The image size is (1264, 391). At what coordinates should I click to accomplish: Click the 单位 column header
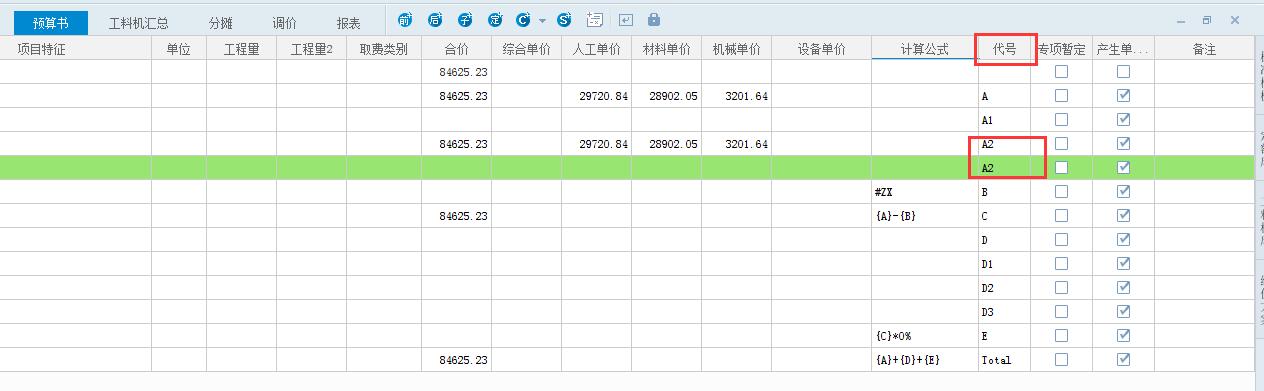click(179, 49)
